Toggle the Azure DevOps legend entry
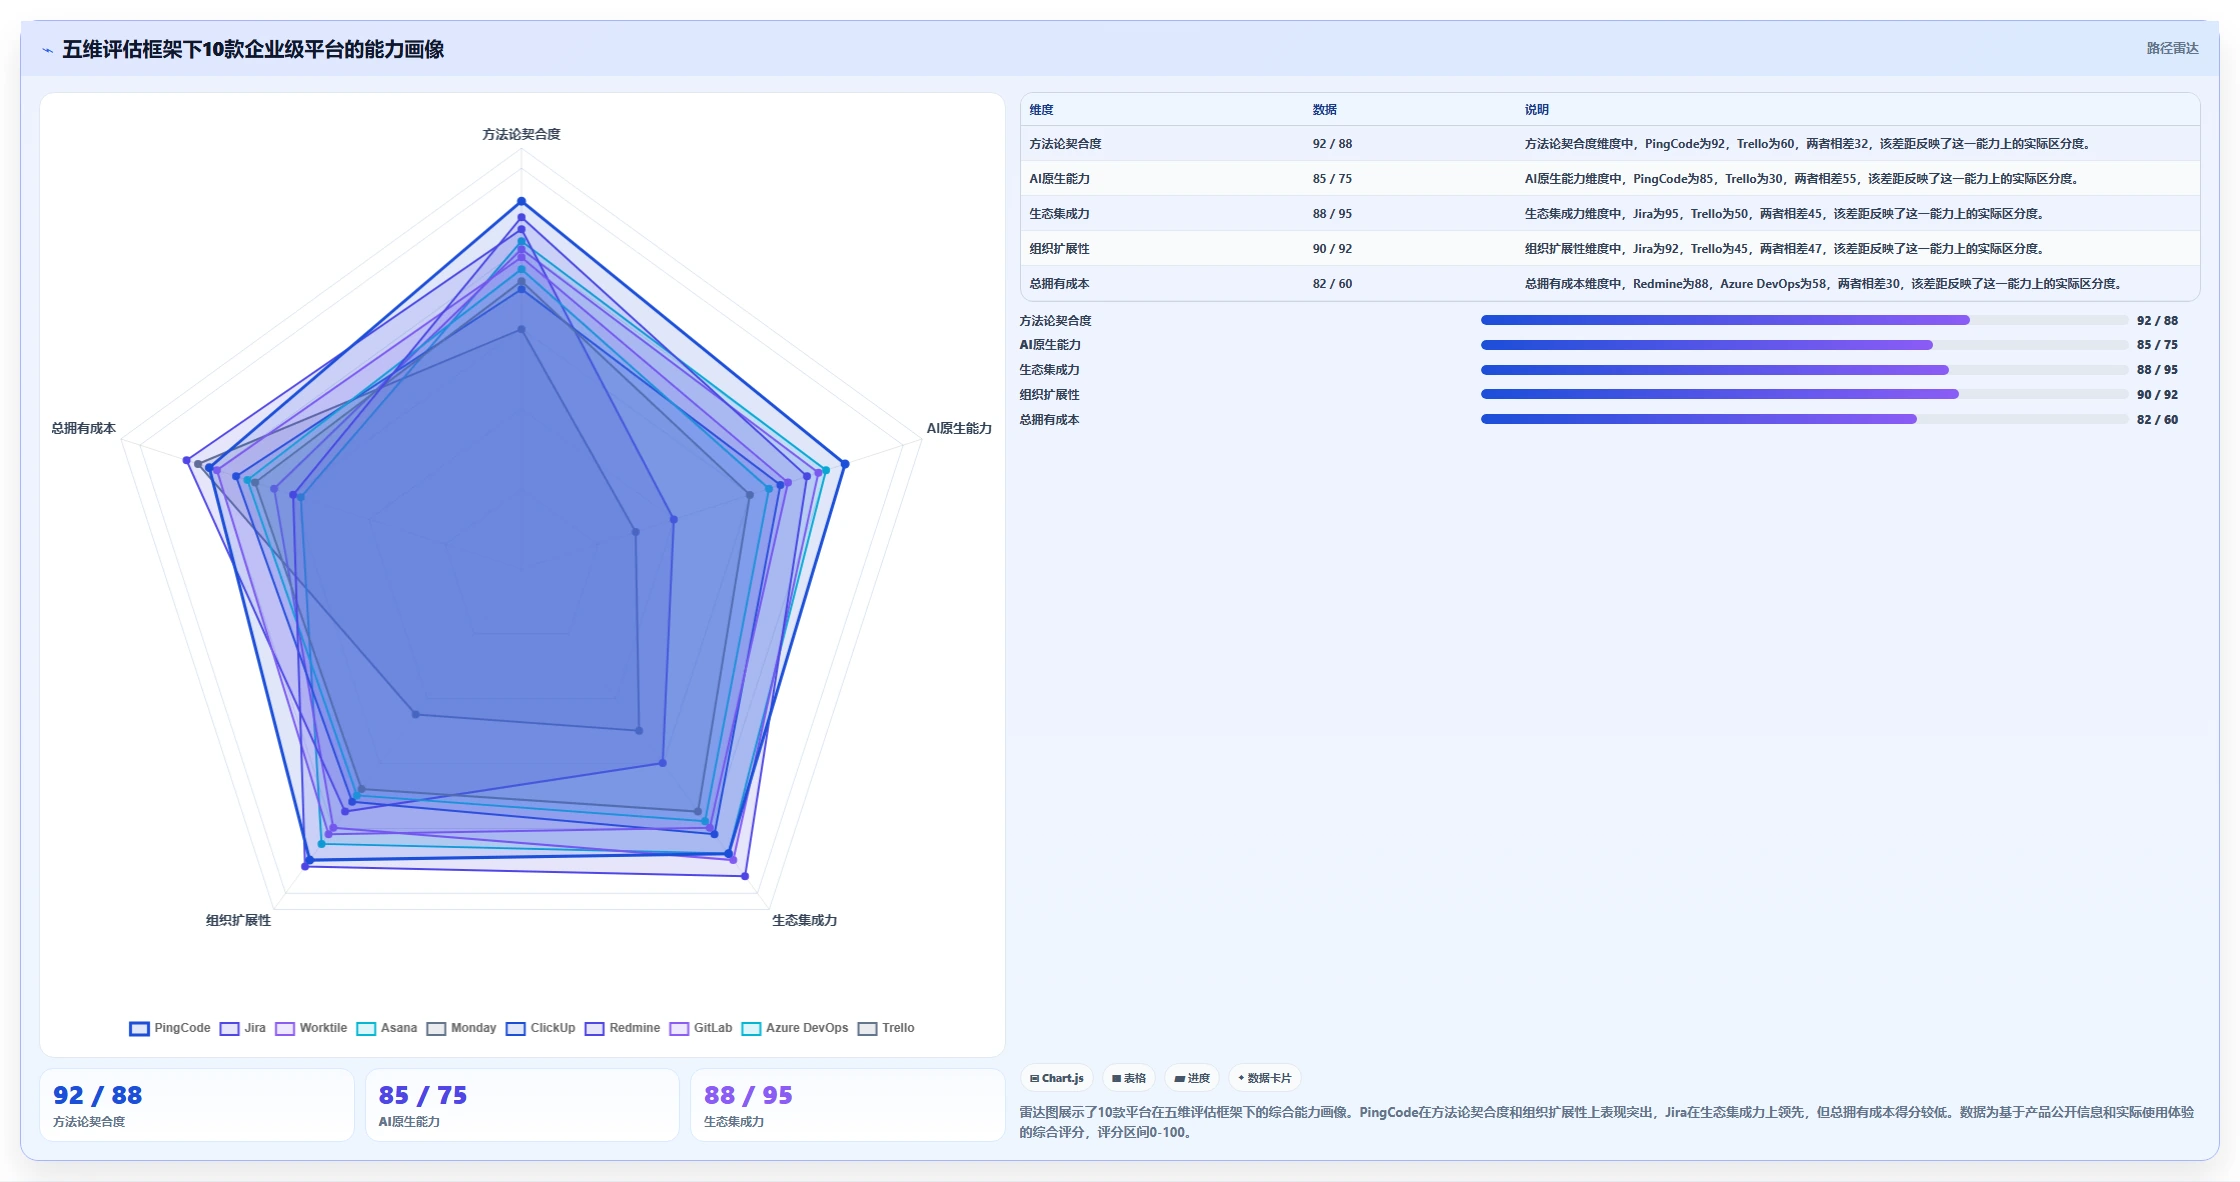 click(795, 1028)
